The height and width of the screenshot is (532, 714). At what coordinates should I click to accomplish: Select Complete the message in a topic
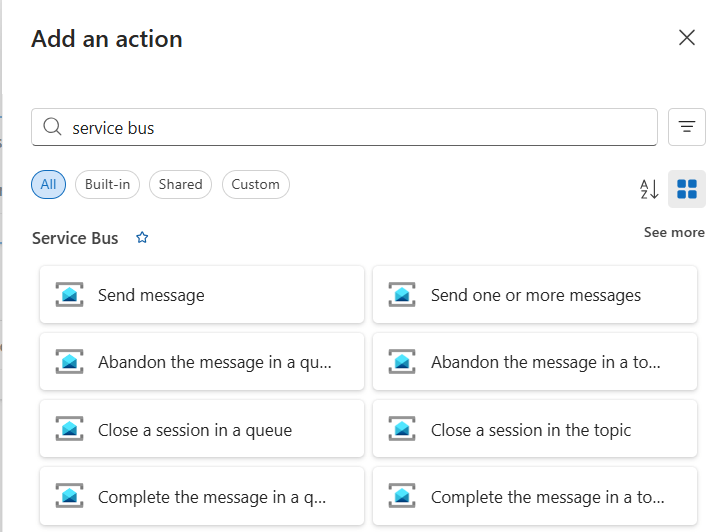(547, 497)
